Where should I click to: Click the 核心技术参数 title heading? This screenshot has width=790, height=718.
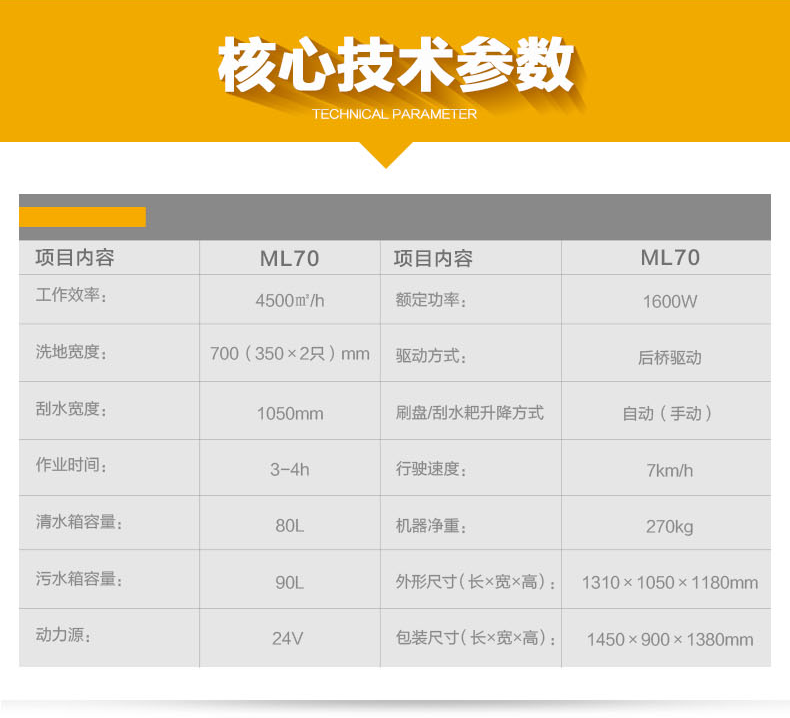tap(395, 66)
